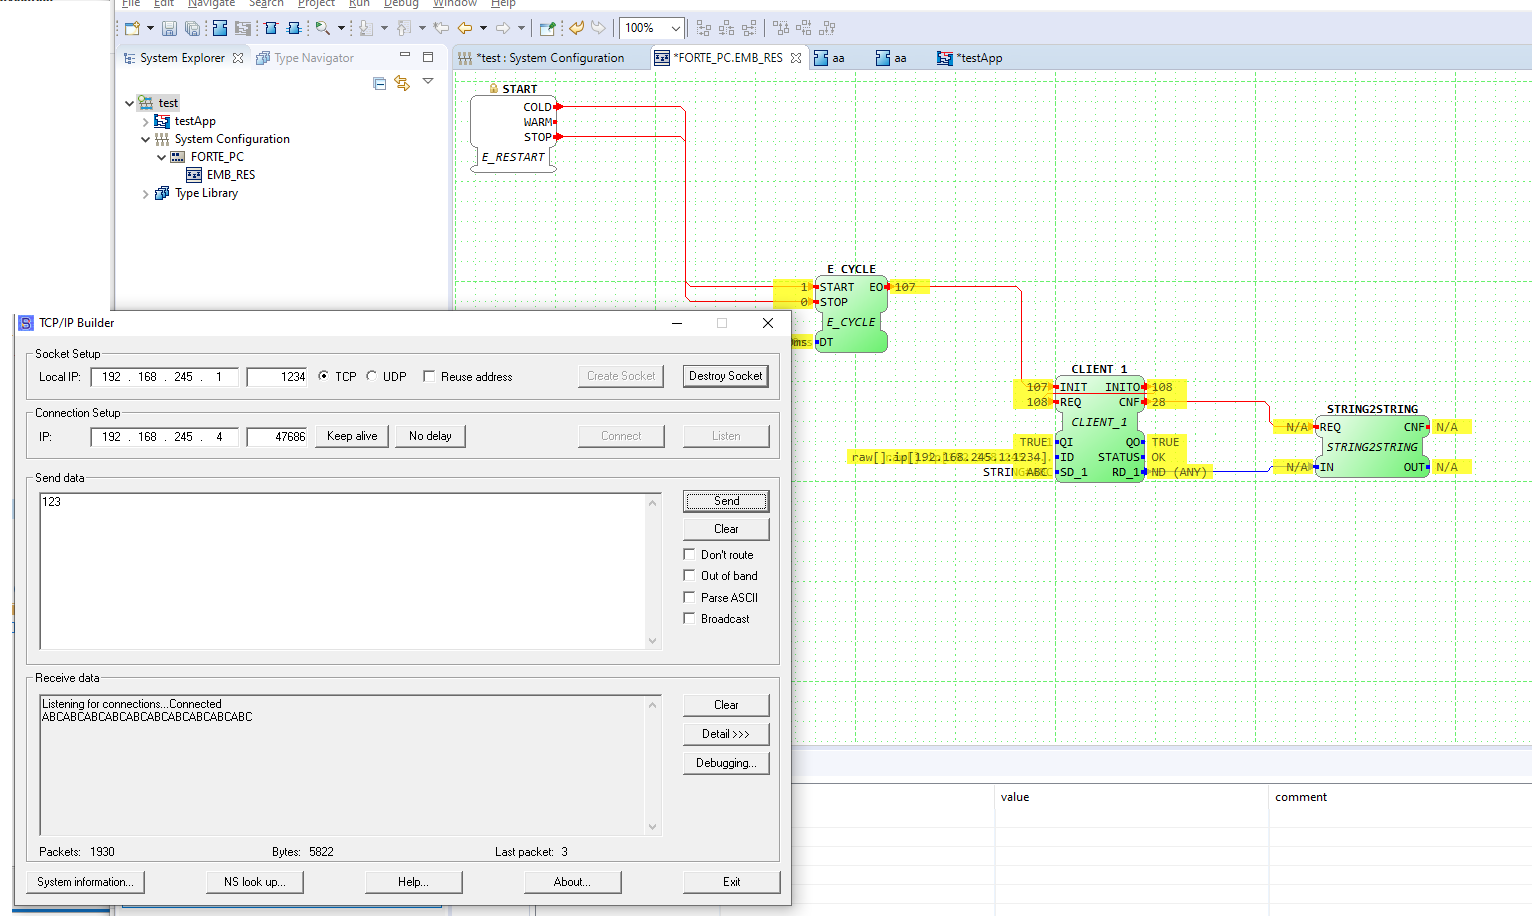
Task: Clear the Receive data box
Action: (726, 705)
